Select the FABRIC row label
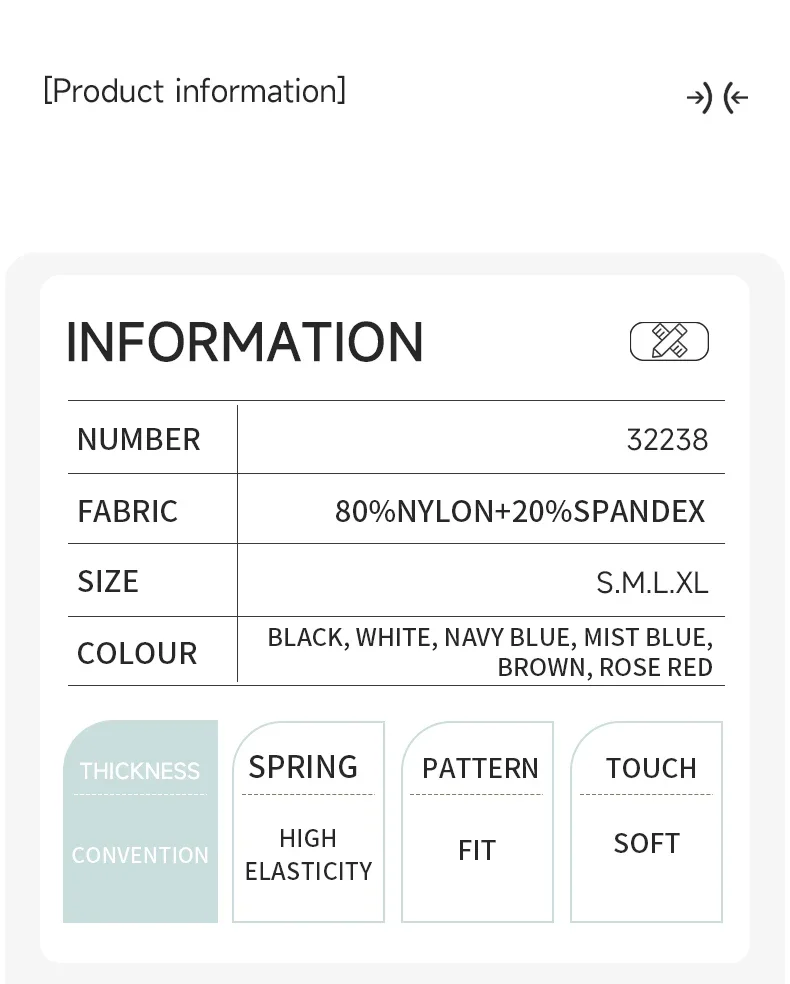The height and width of the screenshot is (984, 790). tap(127, 511)
